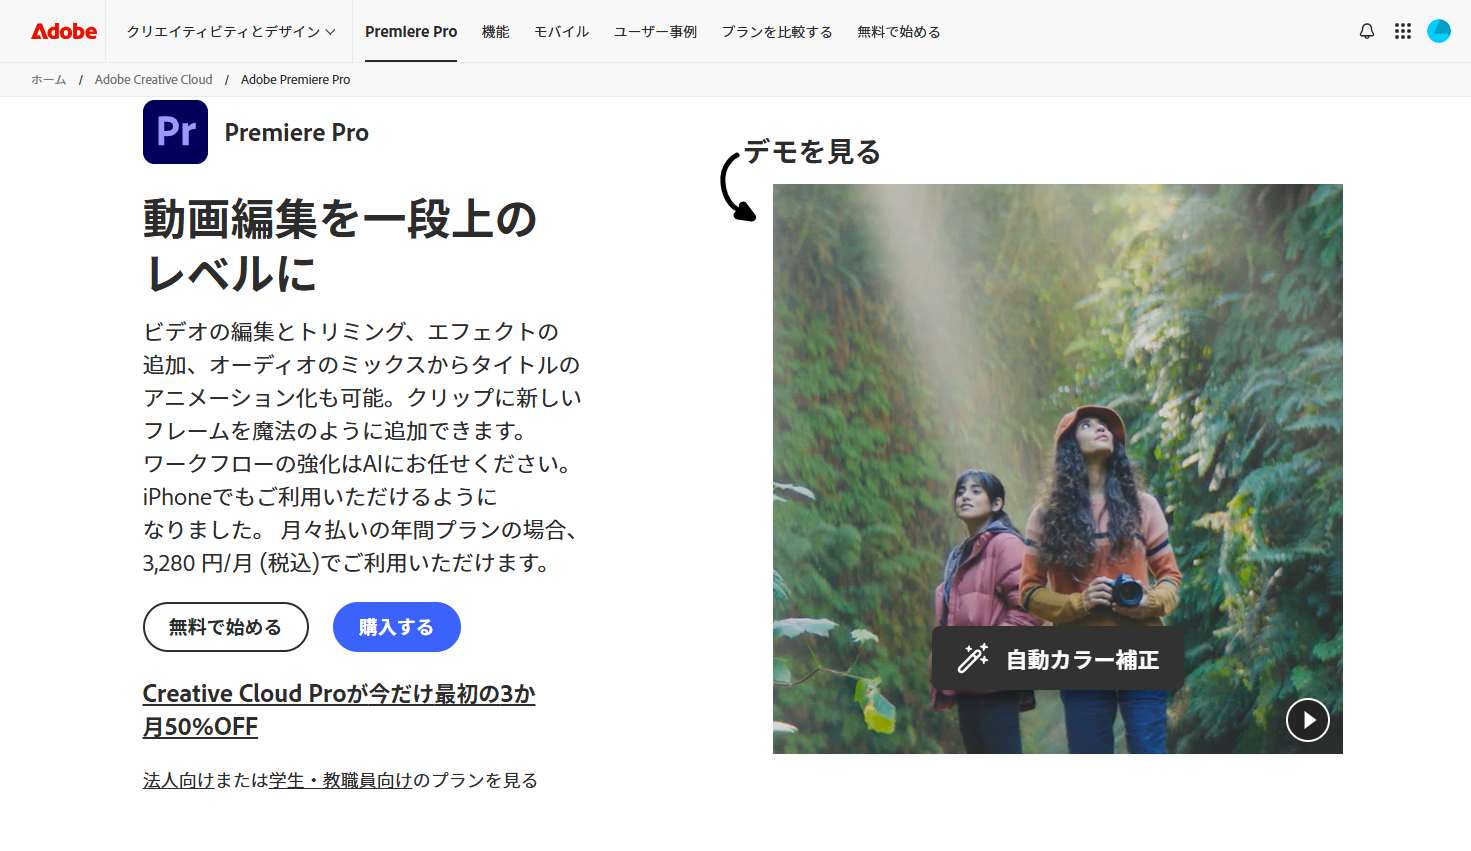This screenshot has width=1471, height=851.
Task: Click the magic wand icon on the video
Action: click(x=973, y=658)
